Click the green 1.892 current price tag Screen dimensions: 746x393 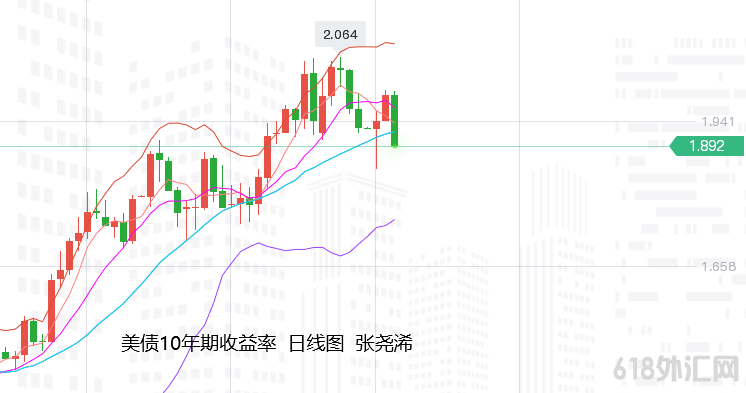tap(707, 146)
